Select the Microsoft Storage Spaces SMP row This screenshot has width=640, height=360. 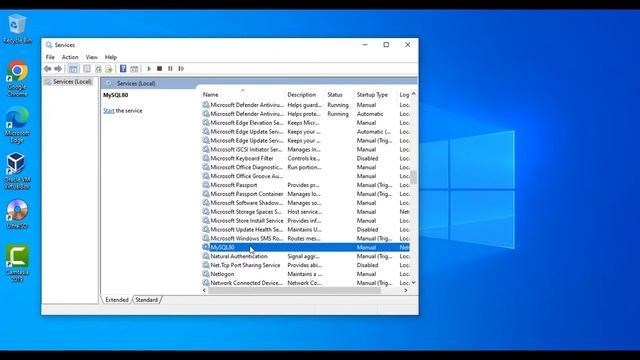(305, 212)
